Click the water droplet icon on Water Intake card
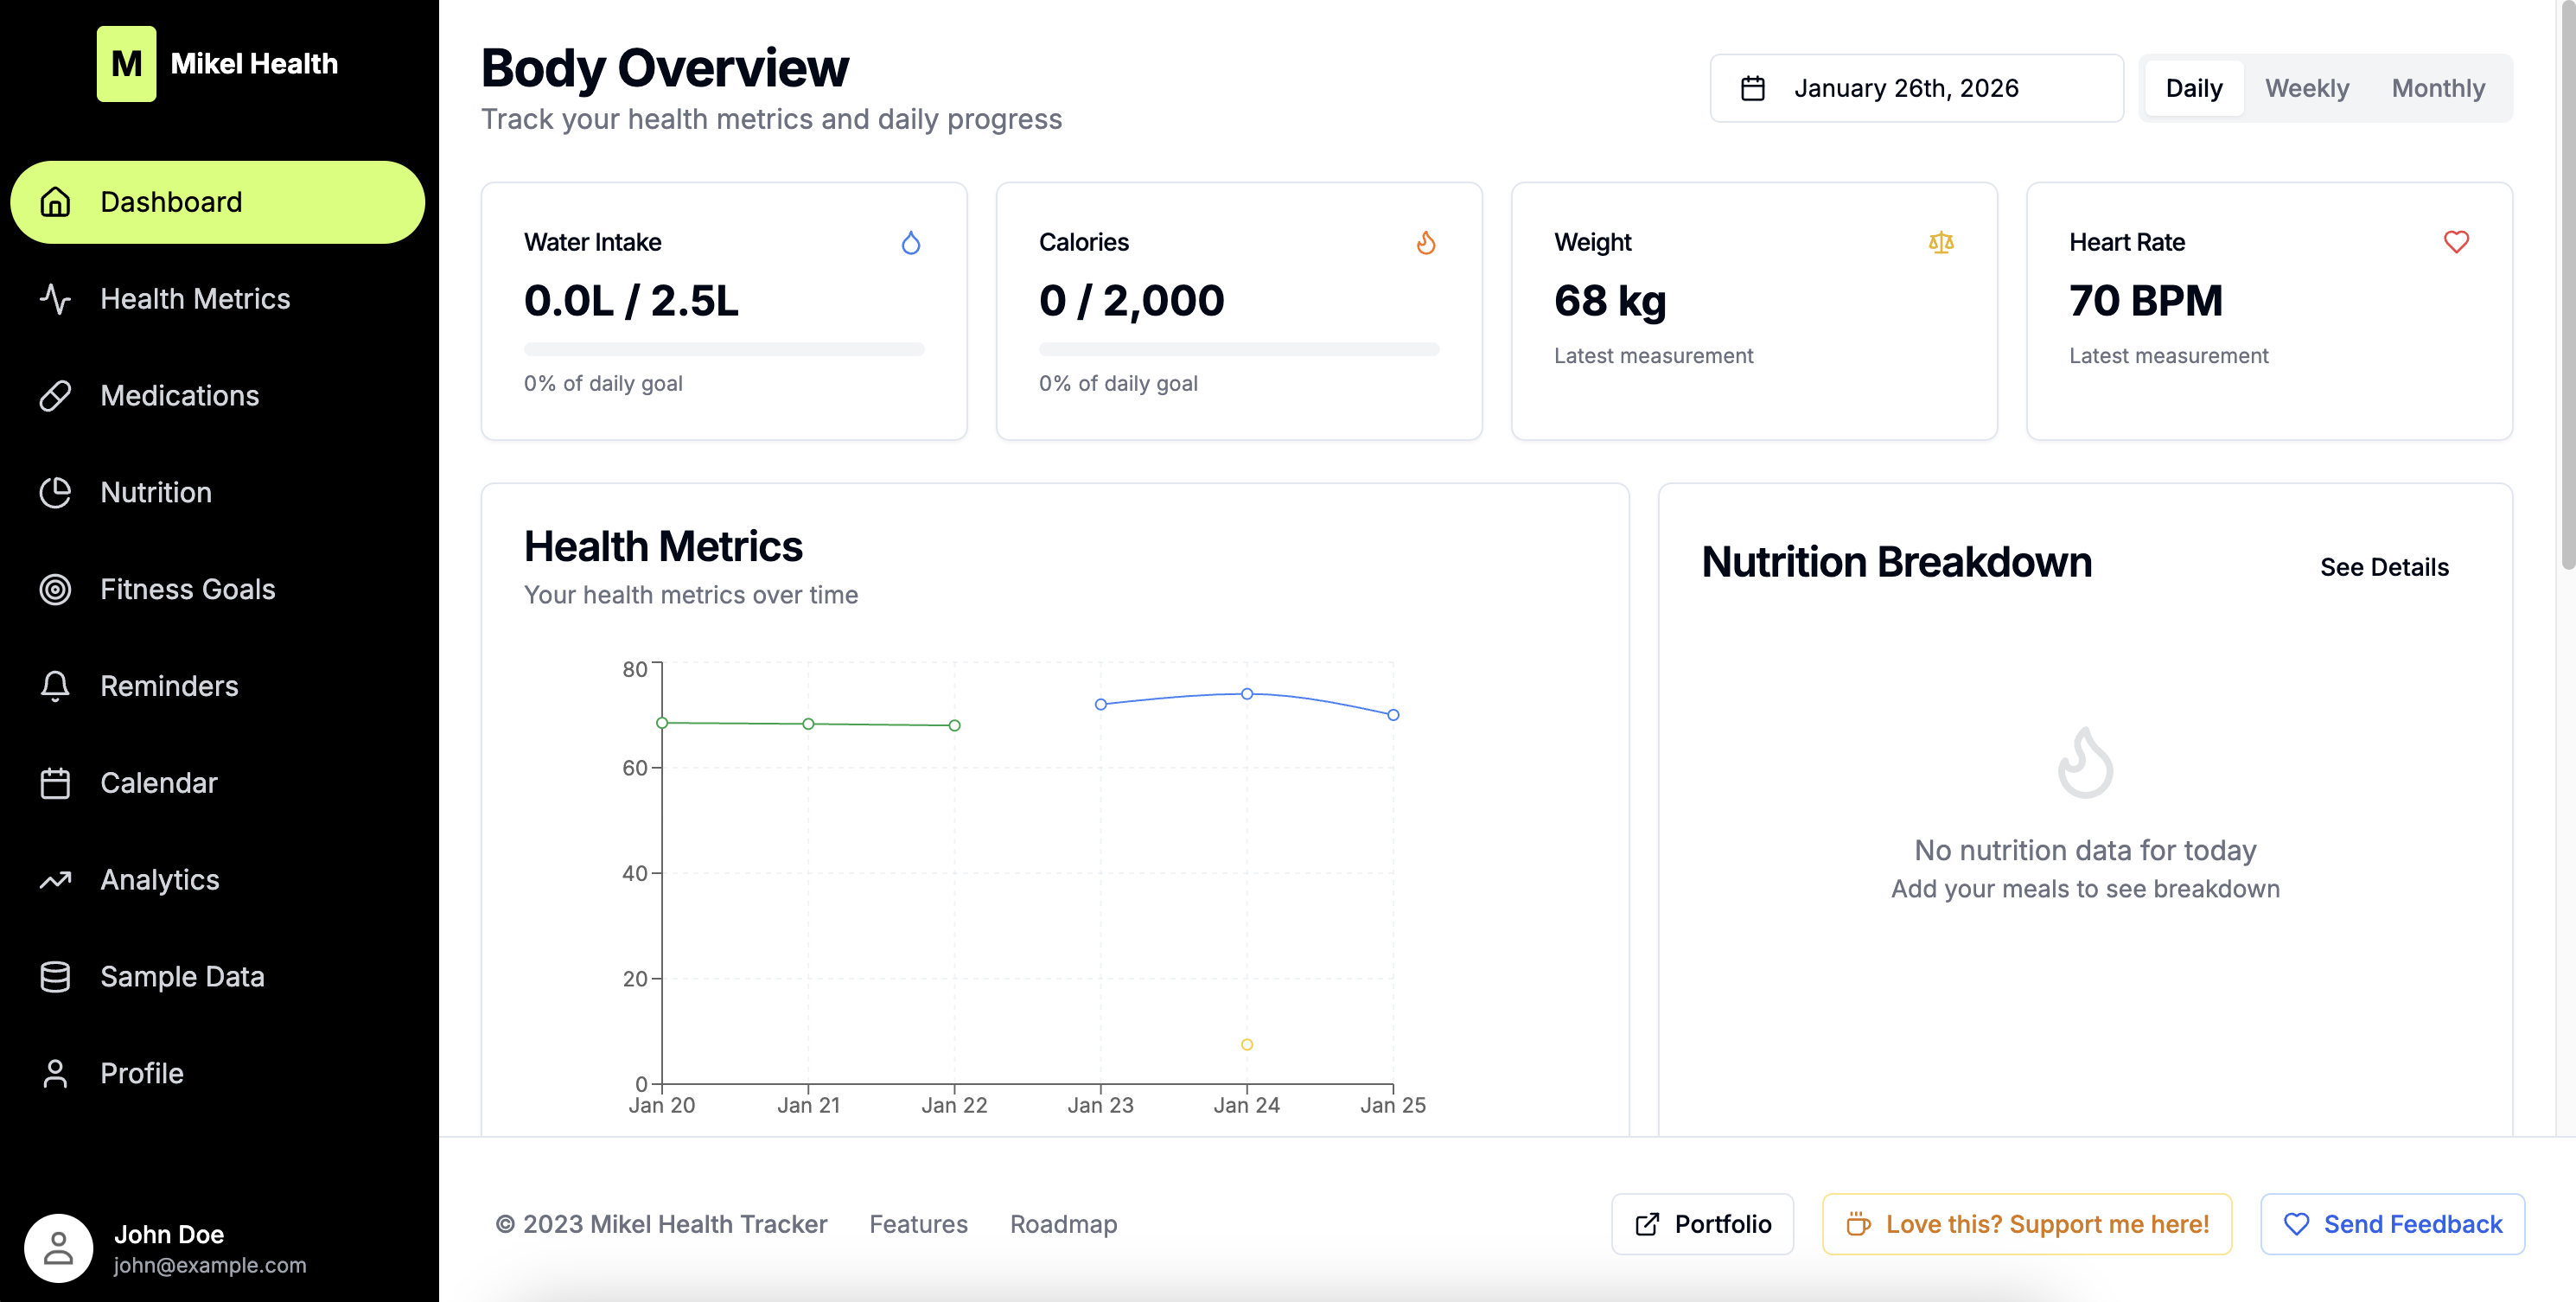Image resolution: width=2576 pixels, height=1302 pixels. [x=911, y=242]
